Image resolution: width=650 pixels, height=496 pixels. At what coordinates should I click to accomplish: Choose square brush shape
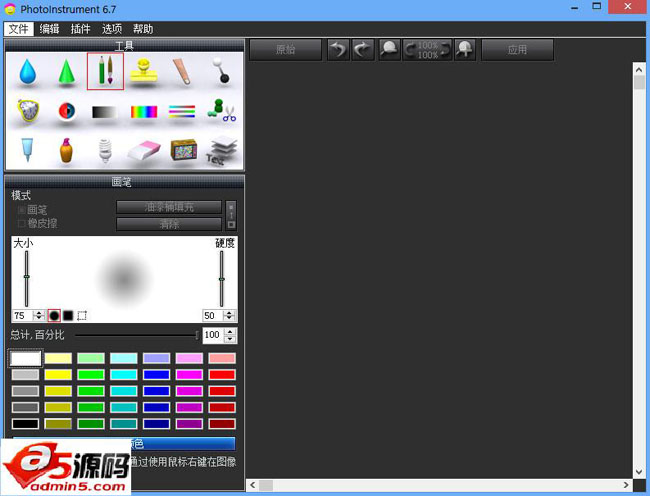click(68, 316)
